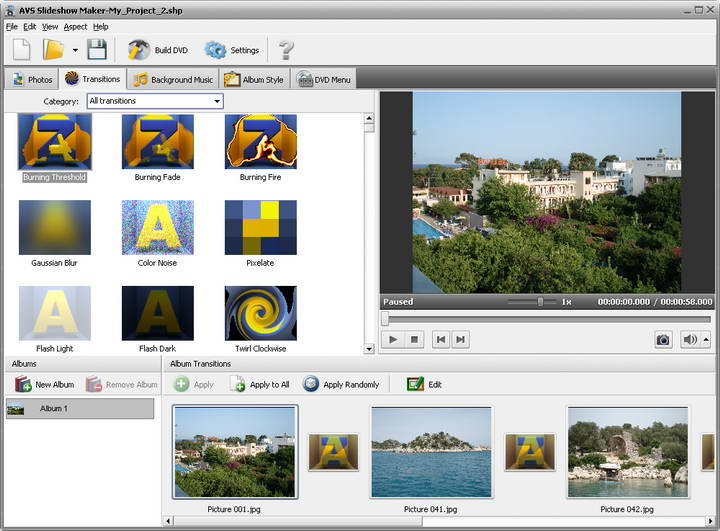Screen dimensions: 720x531
Task: Select the Burning Fade transition
Action: click(158, 148)
